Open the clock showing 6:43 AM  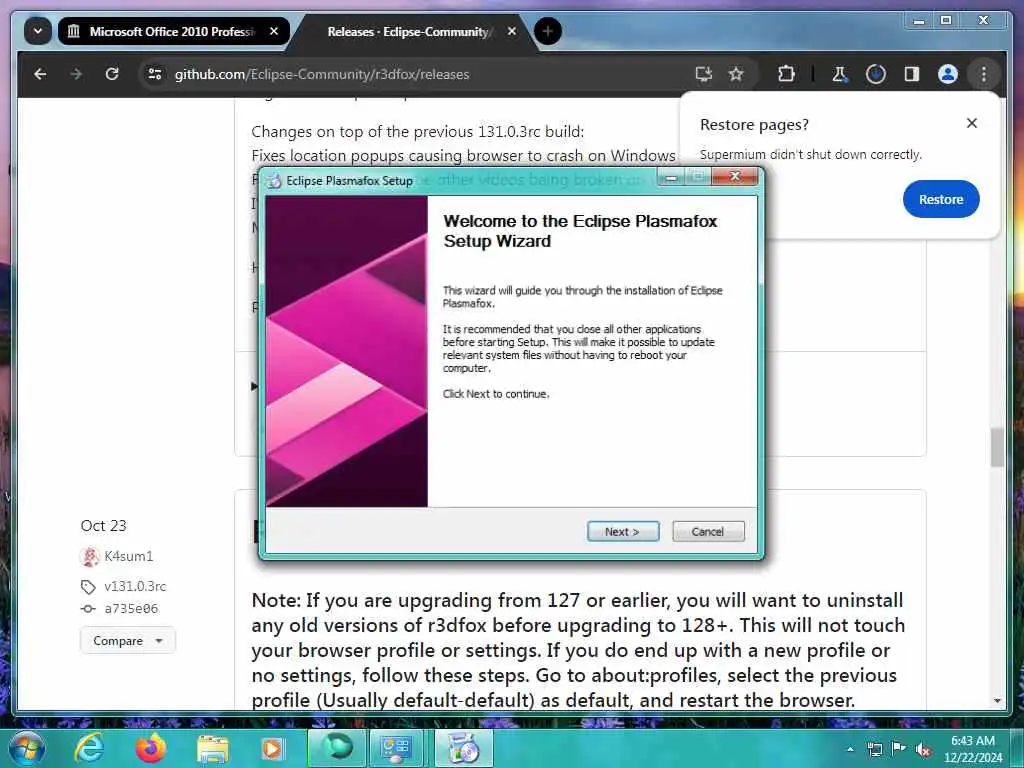(x=972, y=749)
